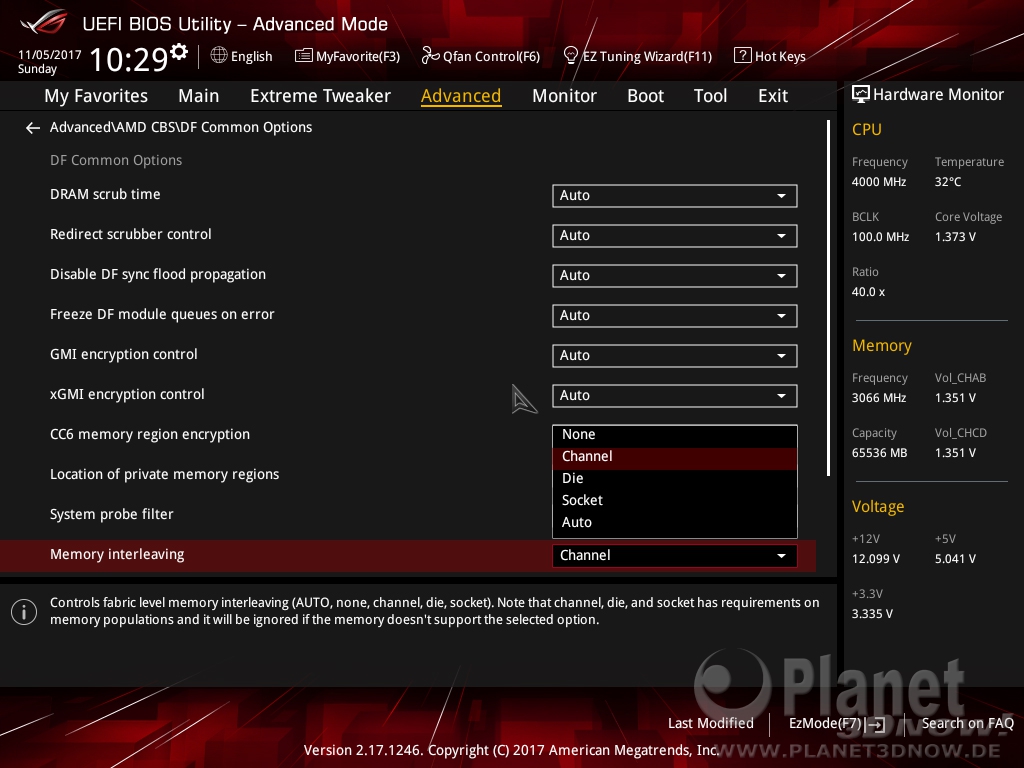The image size is (1024, 768).
Task: Open Freeze DF module queues dropdown
Action: (x=675, y=315)
